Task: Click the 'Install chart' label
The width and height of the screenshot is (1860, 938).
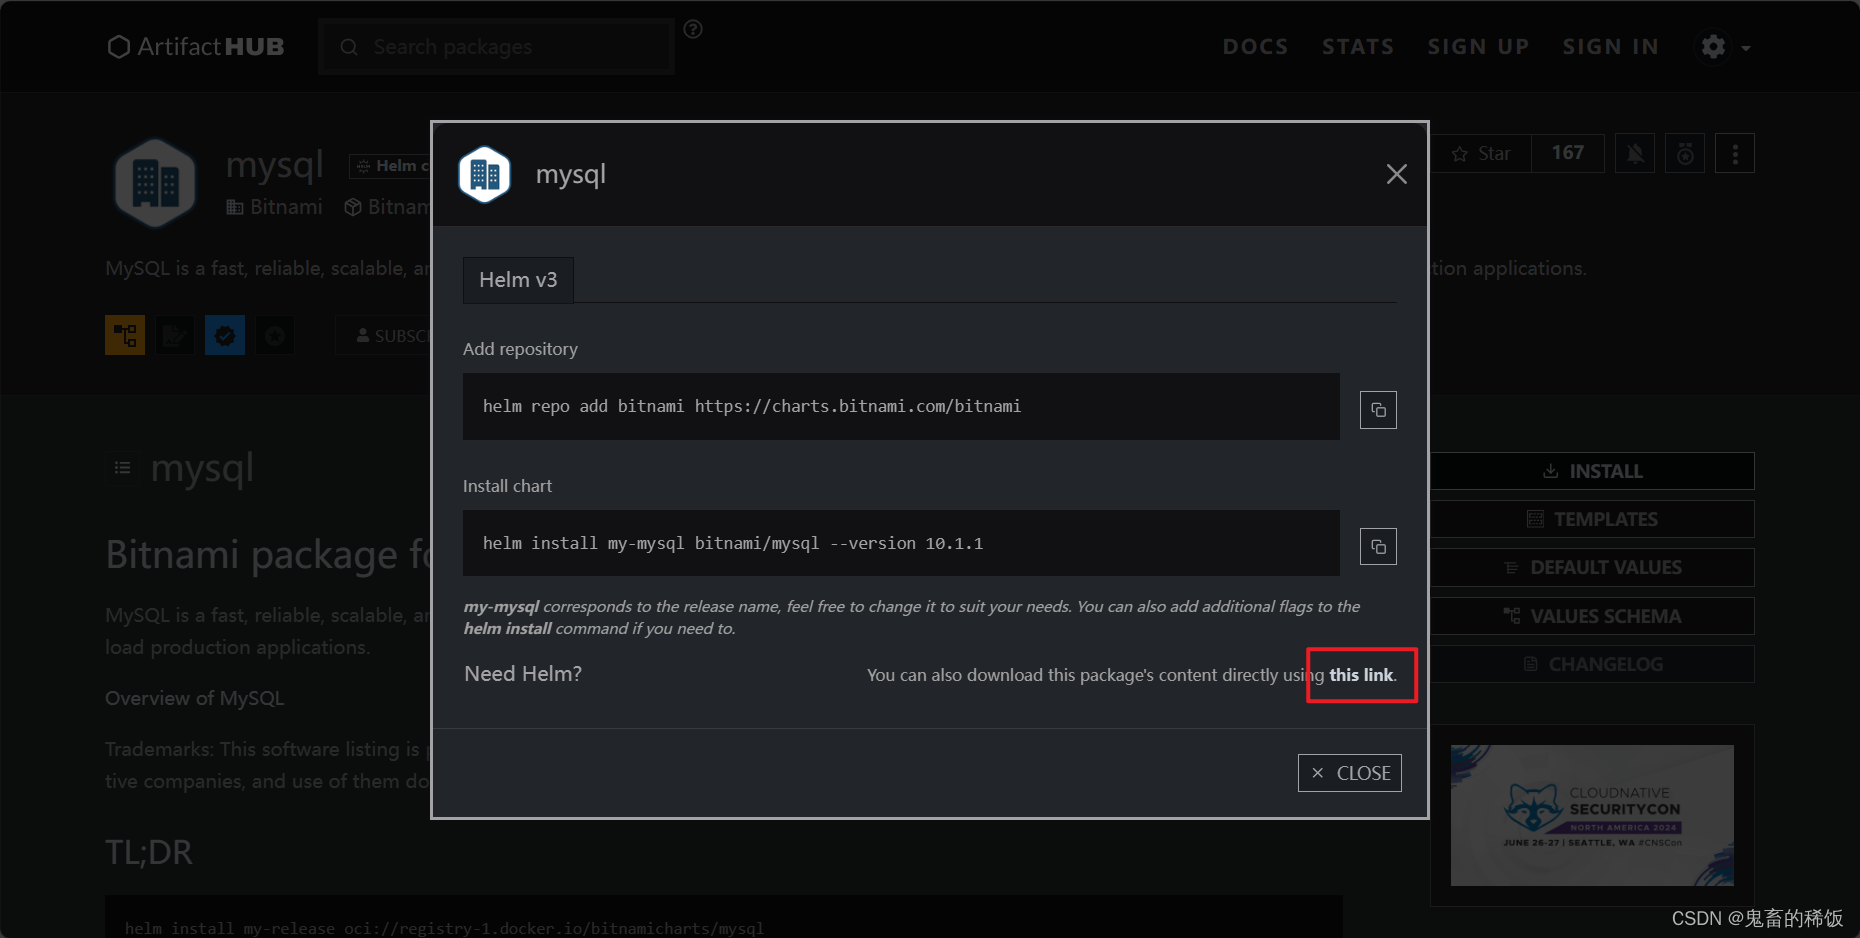Action: point(507,486)
